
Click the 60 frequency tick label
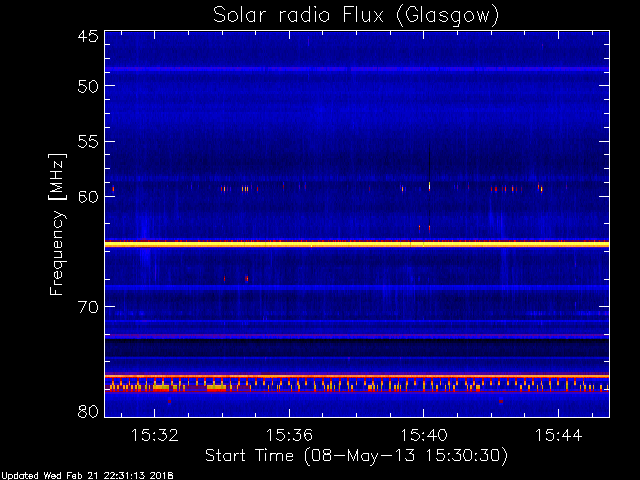[x=88, y=197]
